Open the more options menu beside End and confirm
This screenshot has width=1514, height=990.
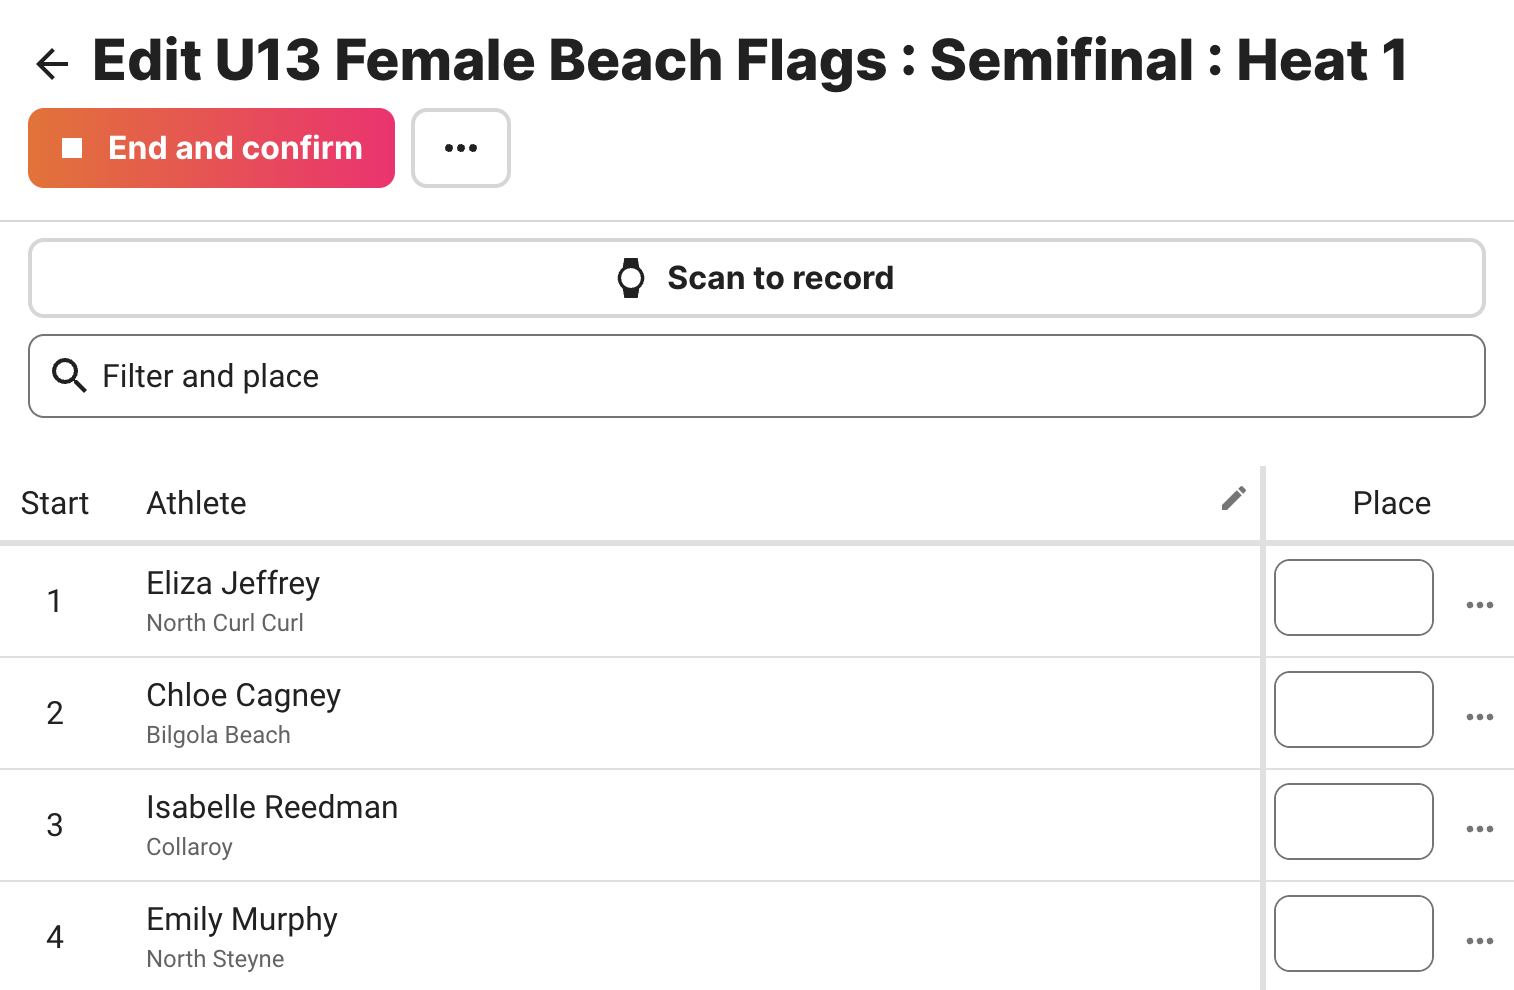tap(461, 148)
